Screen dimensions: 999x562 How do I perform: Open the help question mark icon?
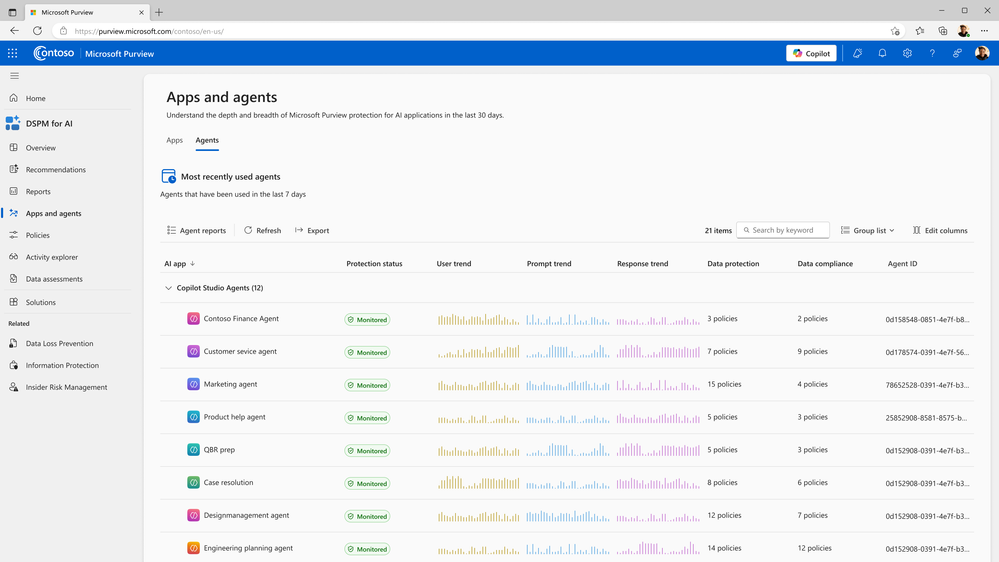932,54
